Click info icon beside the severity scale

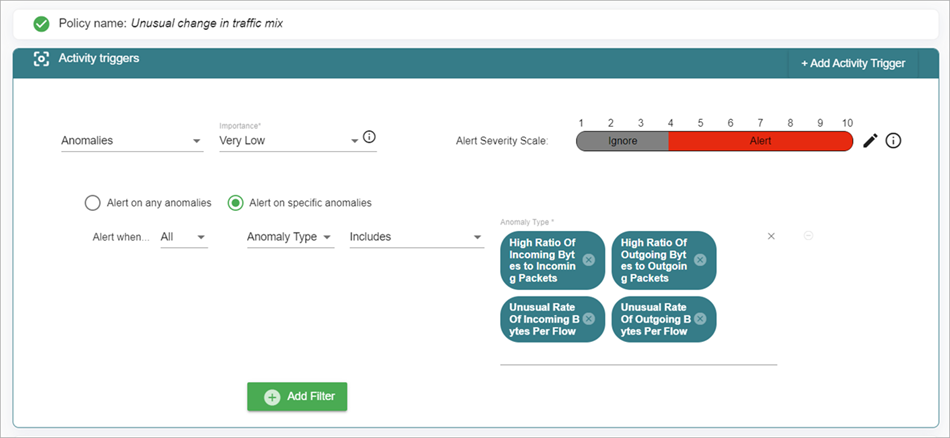coord(894,141)
